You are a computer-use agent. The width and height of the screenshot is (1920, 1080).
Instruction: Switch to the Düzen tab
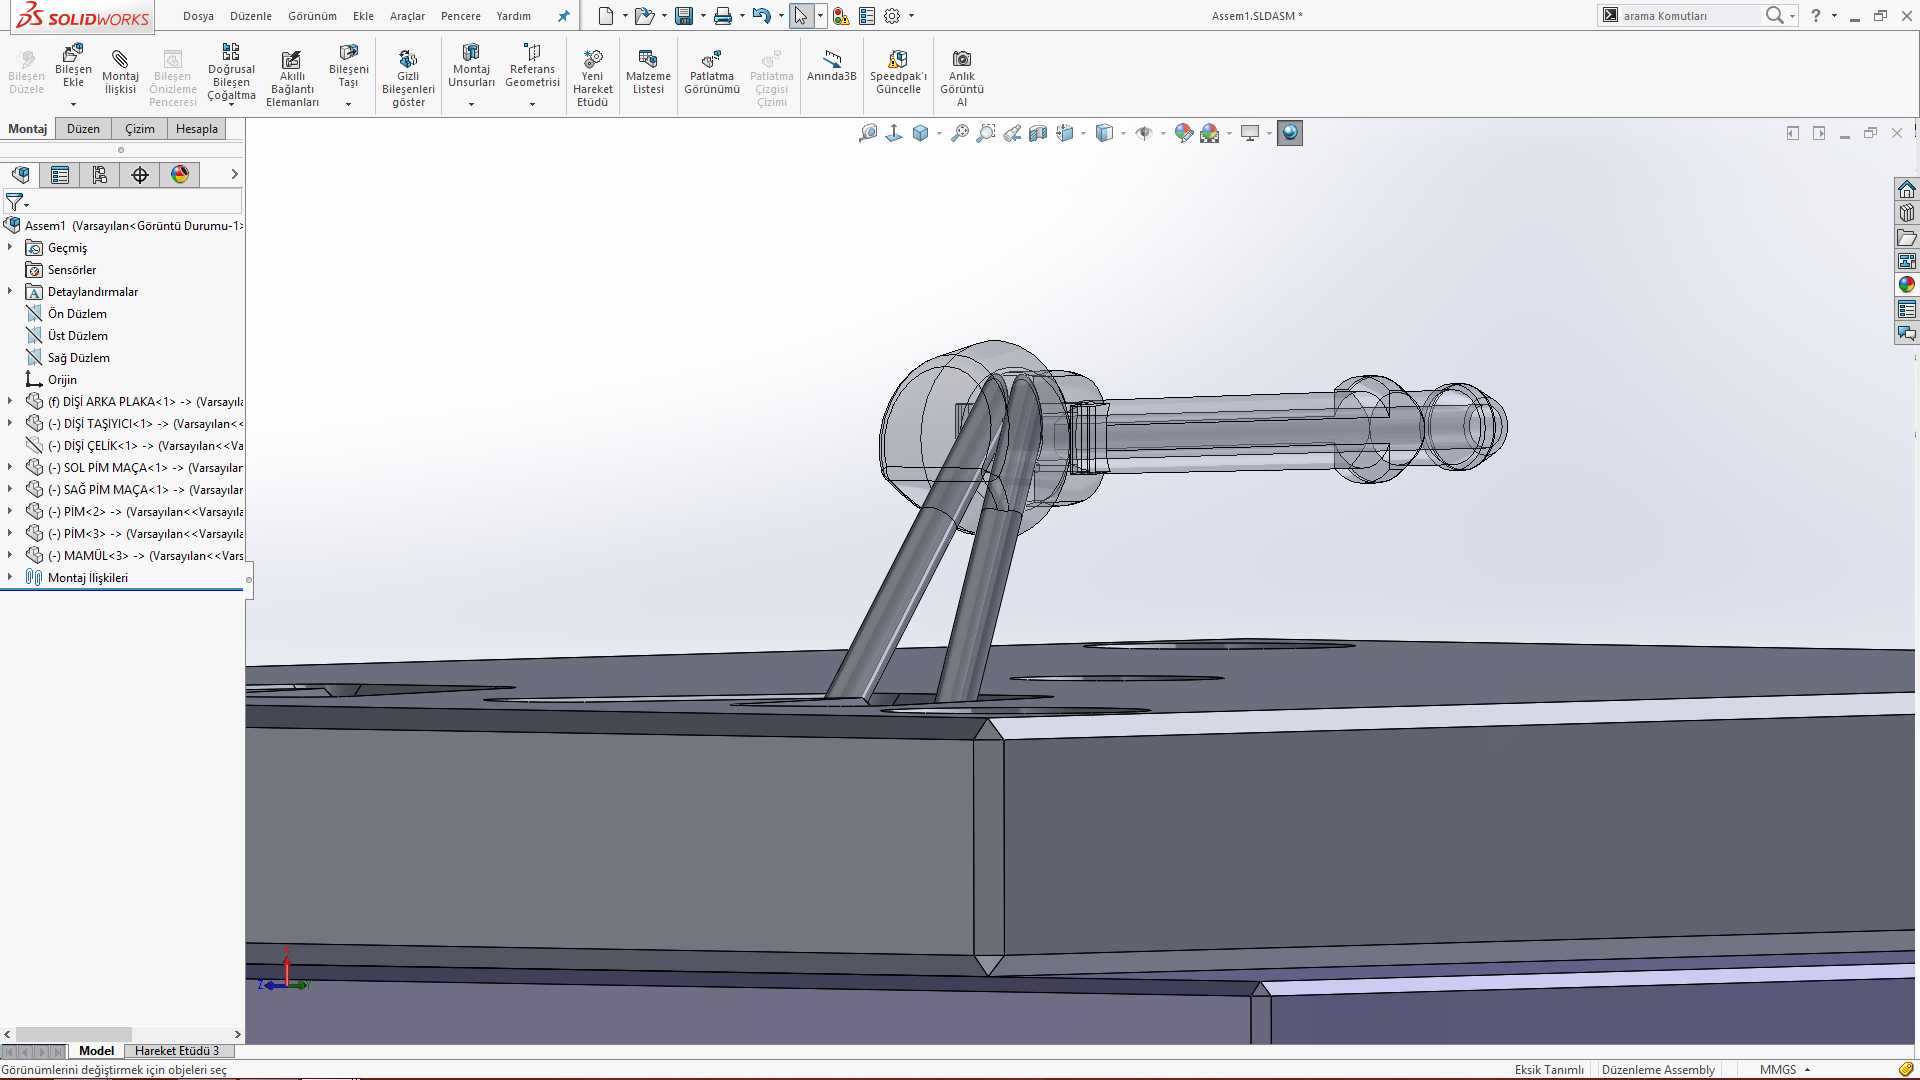83,129
